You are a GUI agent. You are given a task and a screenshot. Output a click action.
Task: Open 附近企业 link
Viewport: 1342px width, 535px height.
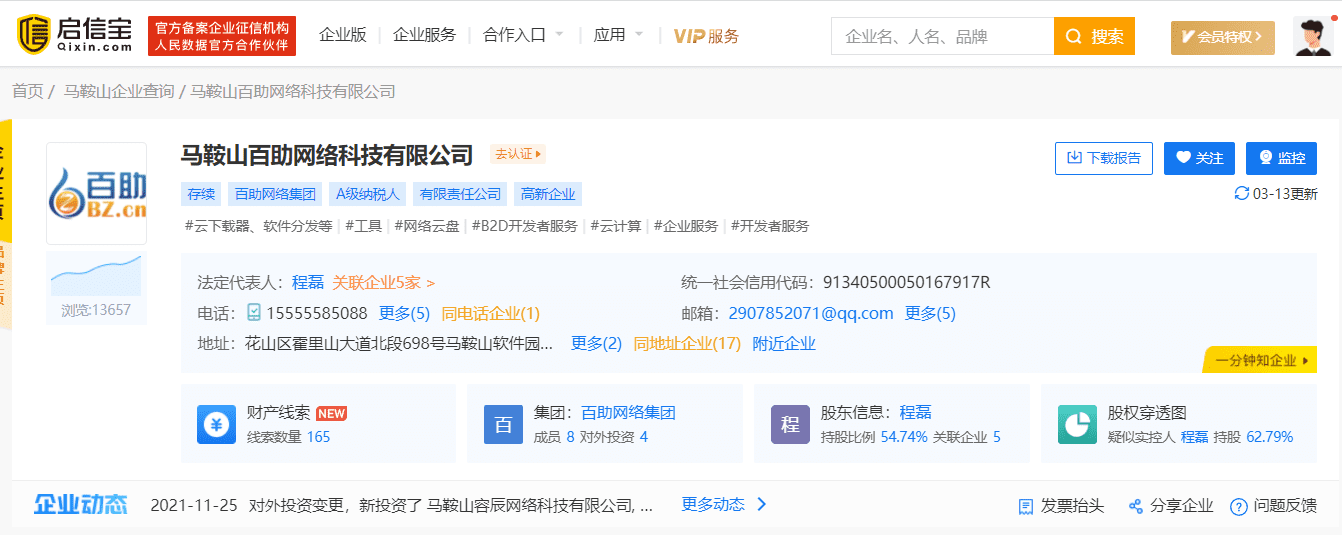[784, 343]
